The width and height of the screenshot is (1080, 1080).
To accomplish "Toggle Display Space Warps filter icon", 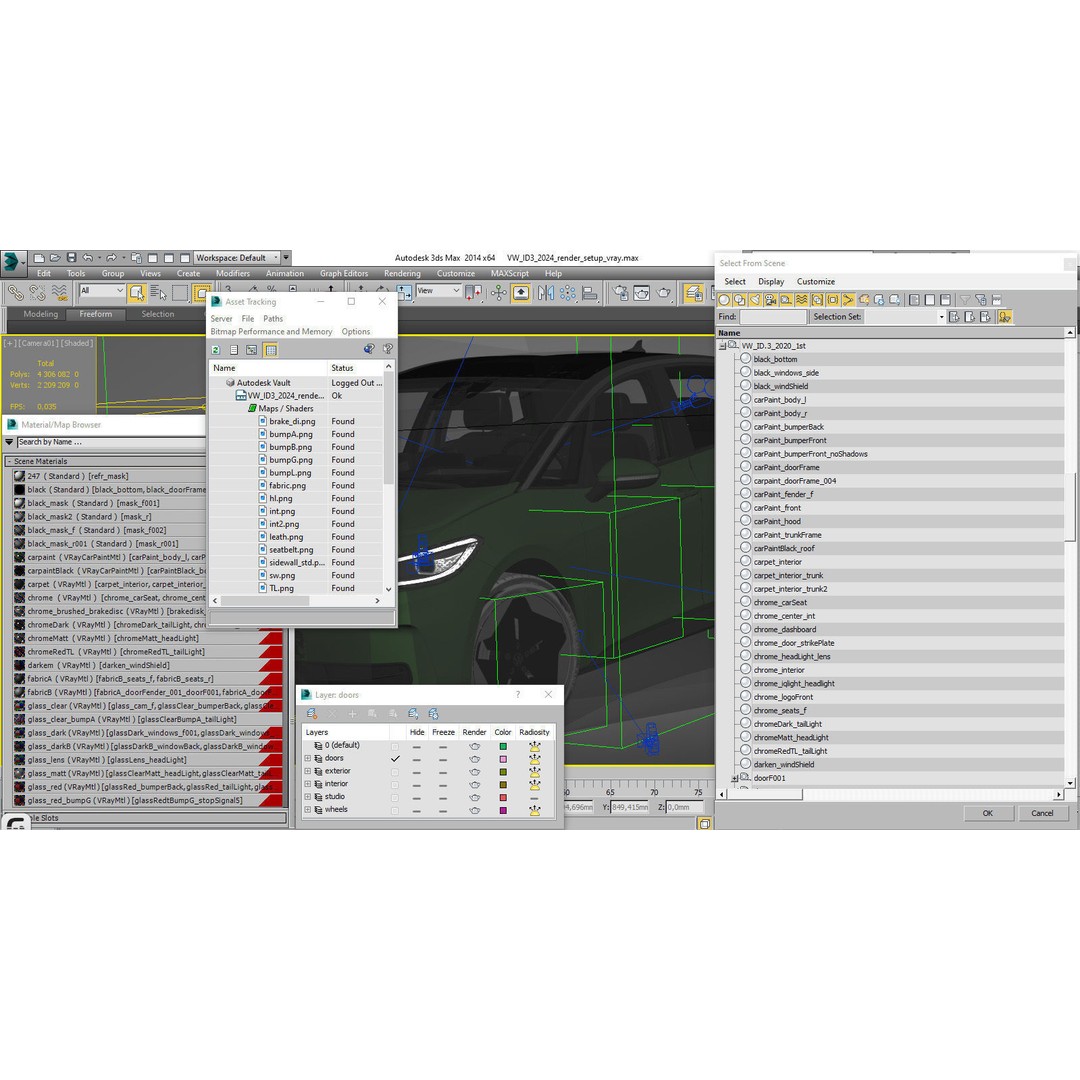I will 801,300.
